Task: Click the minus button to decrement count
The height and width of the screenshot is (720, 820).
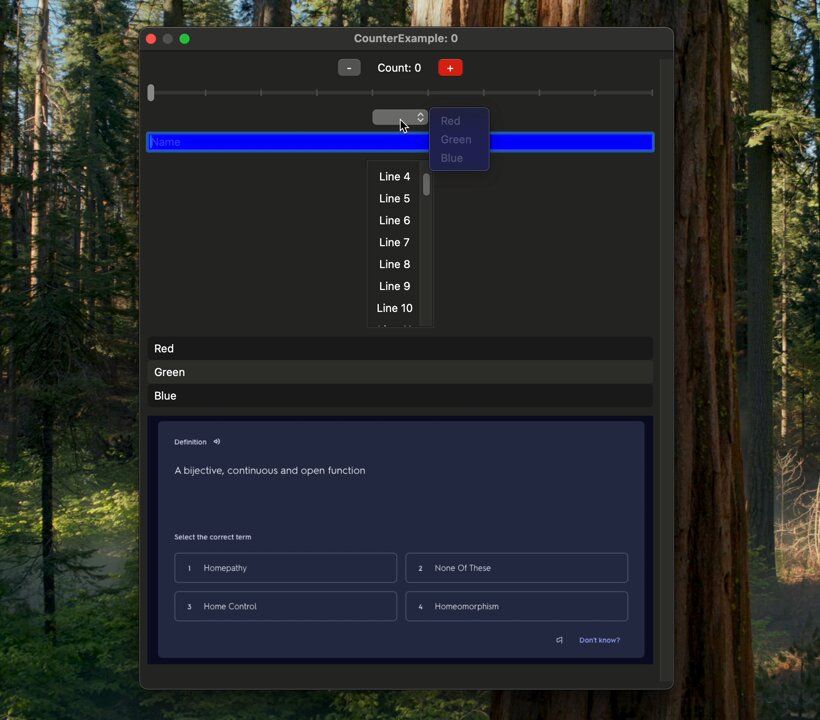Action: [x=349, y=68]
